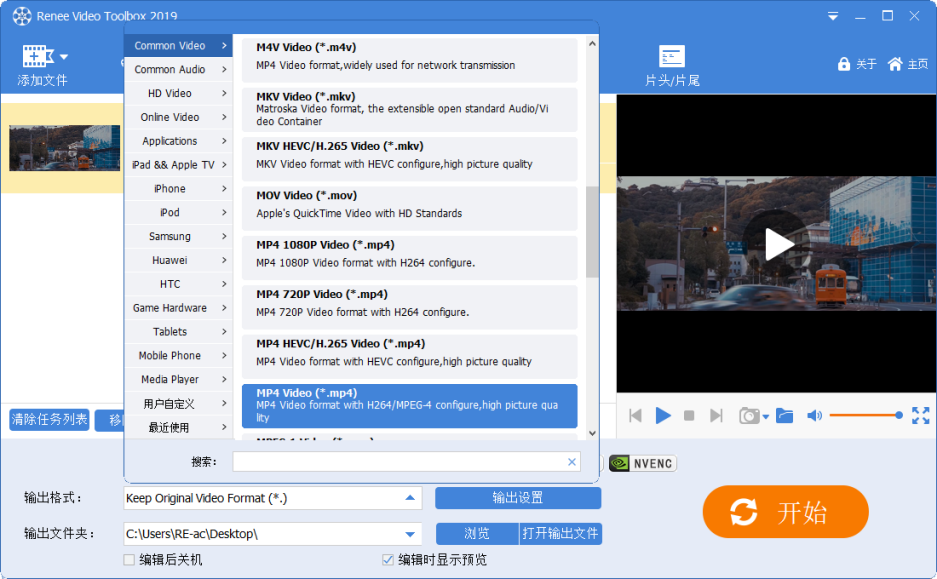Open the HTC category
The height and width of the screenshot is (579, 937).
pyautogui.click(x=179, y=284)
